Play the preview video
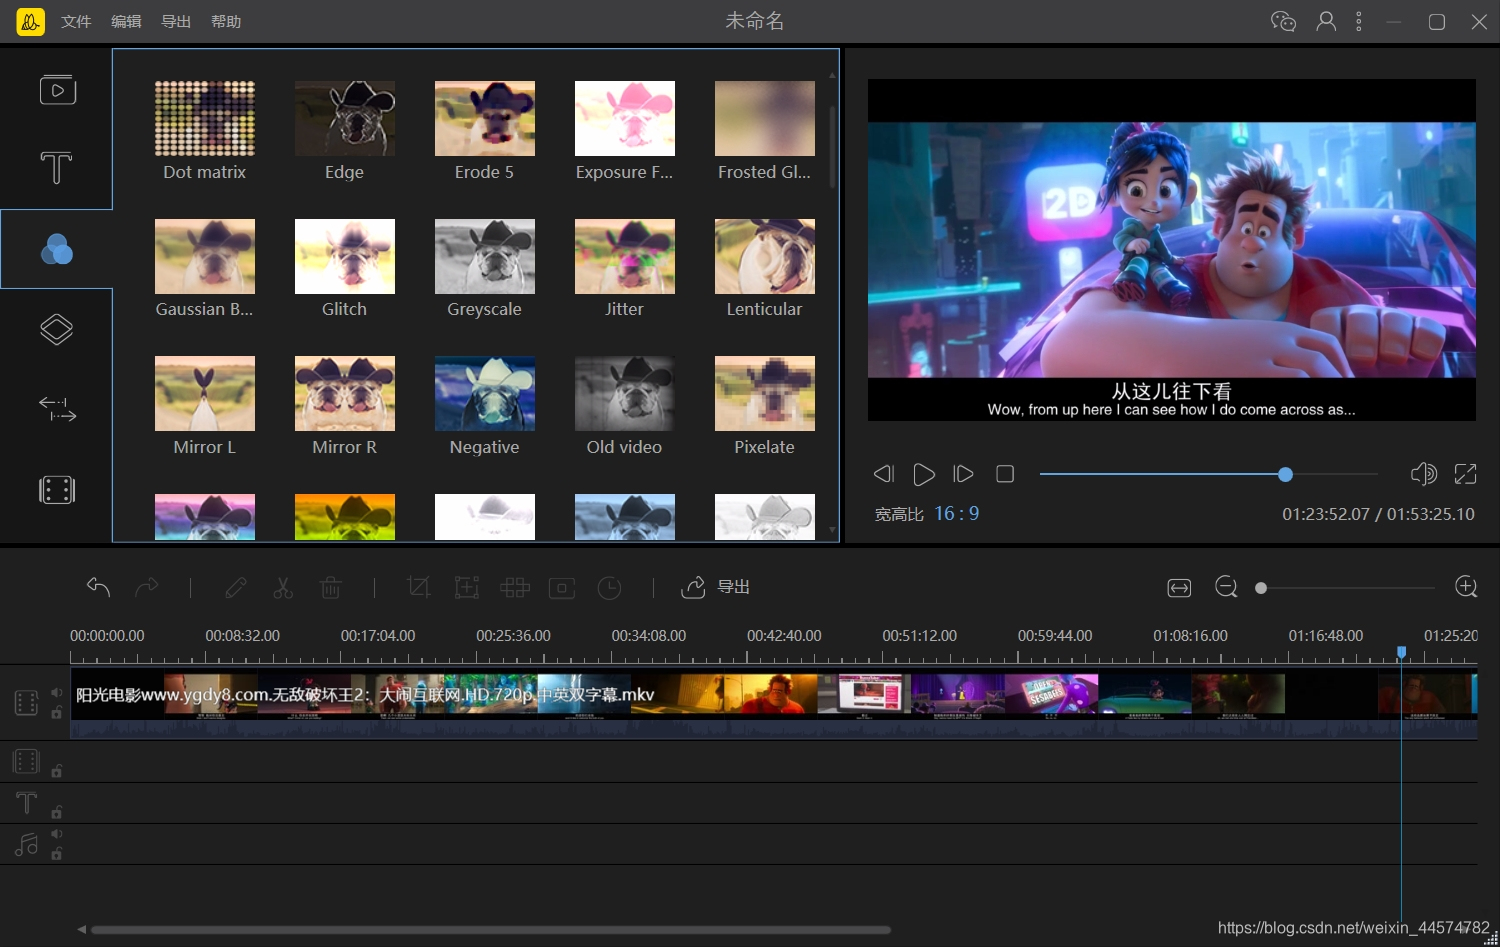The width and height of the screenshot is (1500, 947). coord(924,474)
